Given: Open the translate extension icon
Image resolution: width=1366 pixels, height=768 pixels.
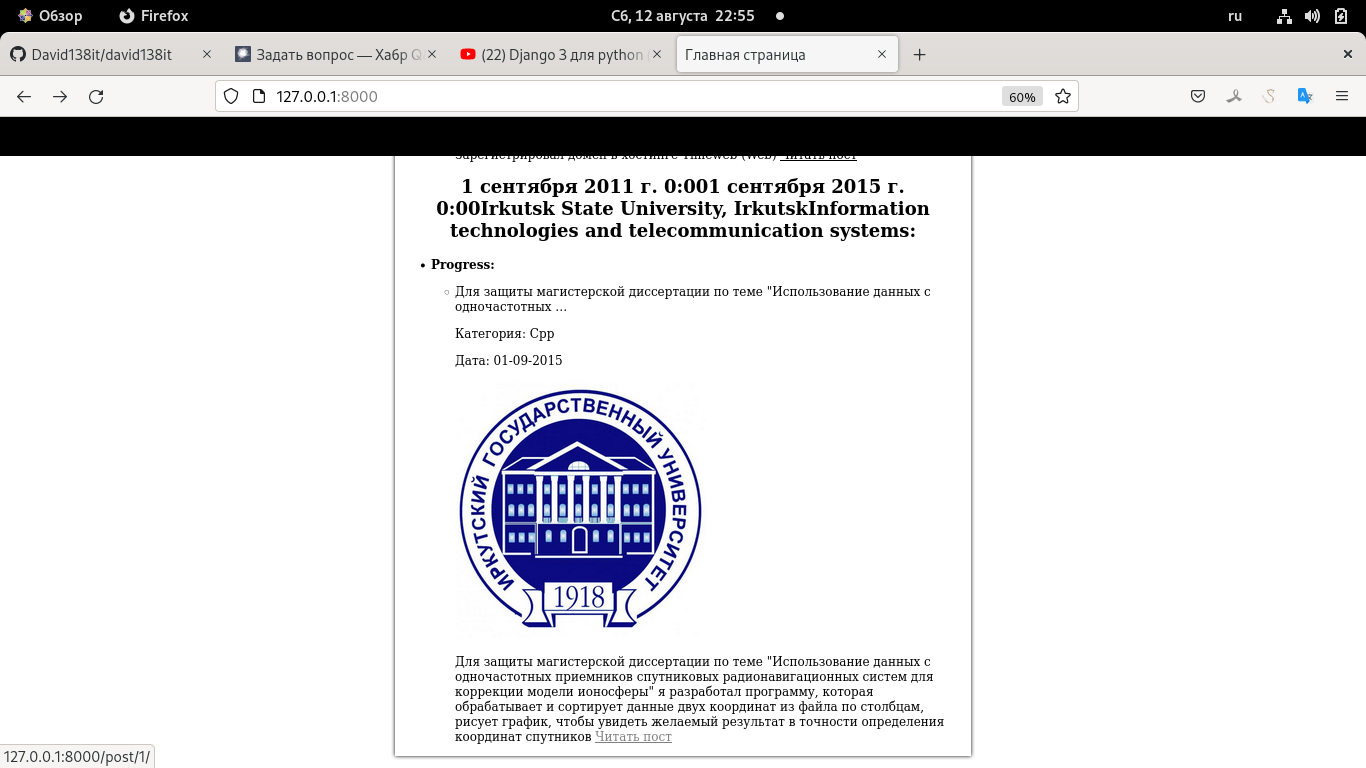Looking at the screenshot, I should point(1305,96).
